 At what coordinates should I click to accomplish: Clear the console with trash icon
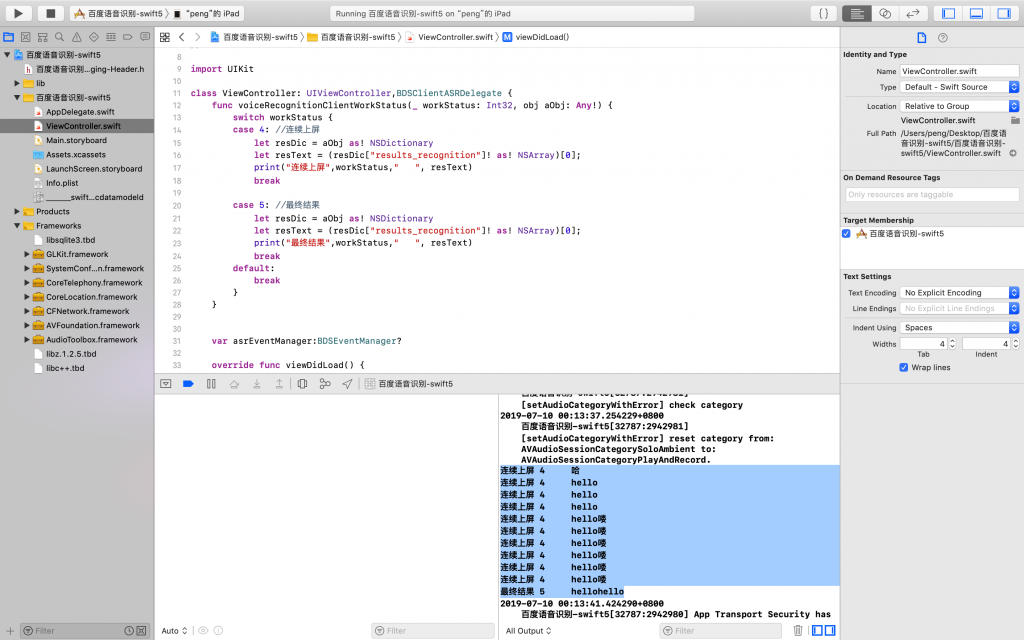point(797,630)
